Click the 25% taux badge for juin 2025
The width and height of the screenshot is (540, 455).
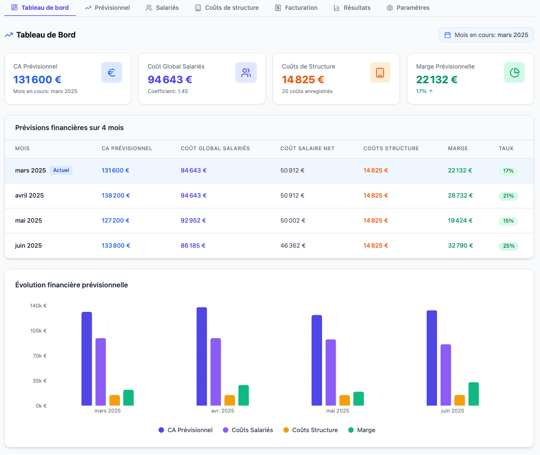pyautogui.click(x=508, y=246)
